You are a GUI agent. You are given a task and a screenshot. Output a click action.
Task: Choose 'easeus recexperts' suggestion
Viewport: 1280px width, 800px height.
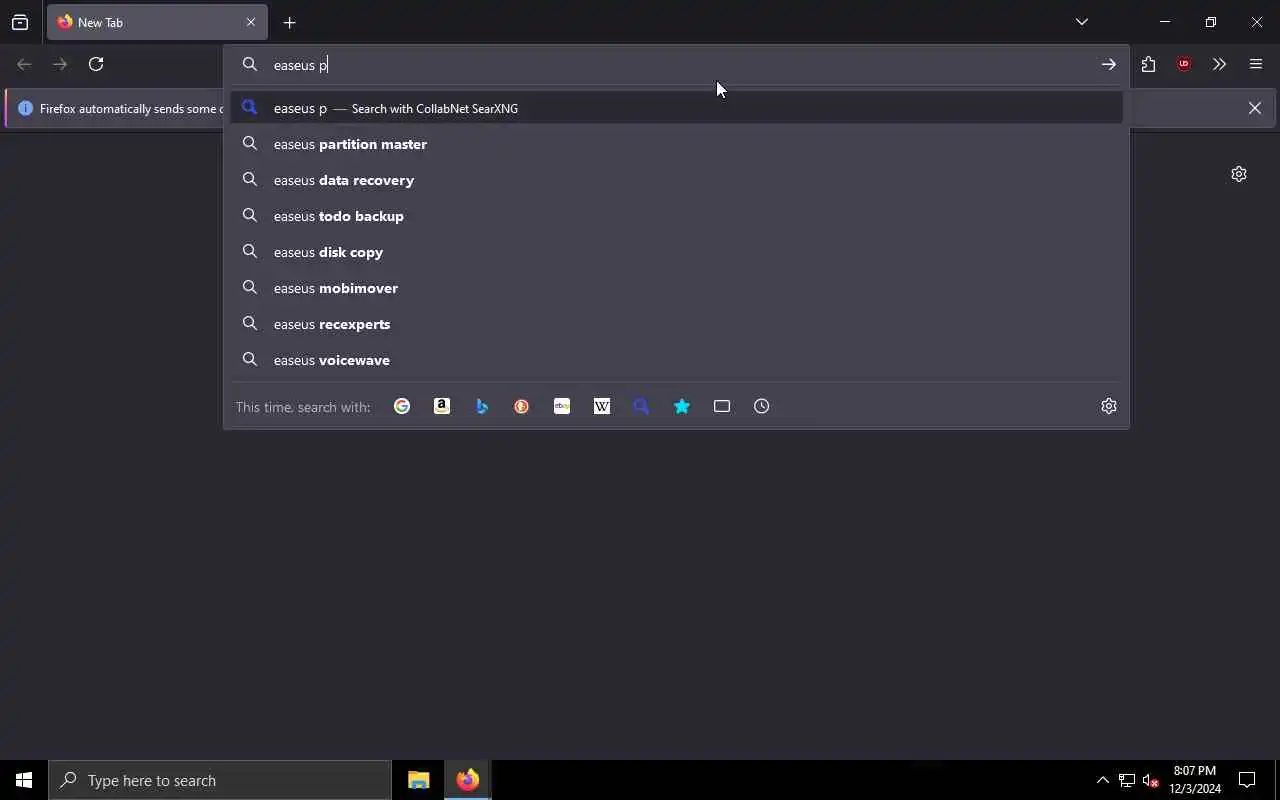click(x=676, y=324)
